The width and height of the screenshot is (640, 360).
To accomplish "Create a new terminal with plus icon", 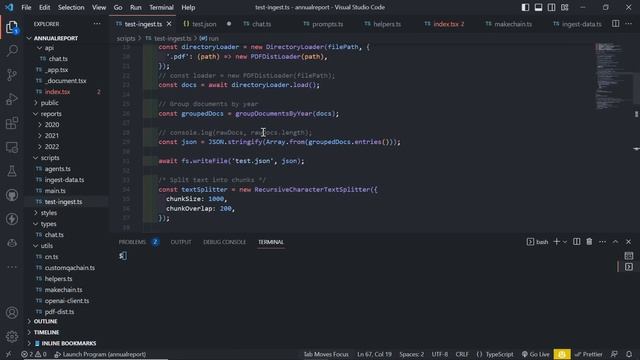I will pos(556,242).
